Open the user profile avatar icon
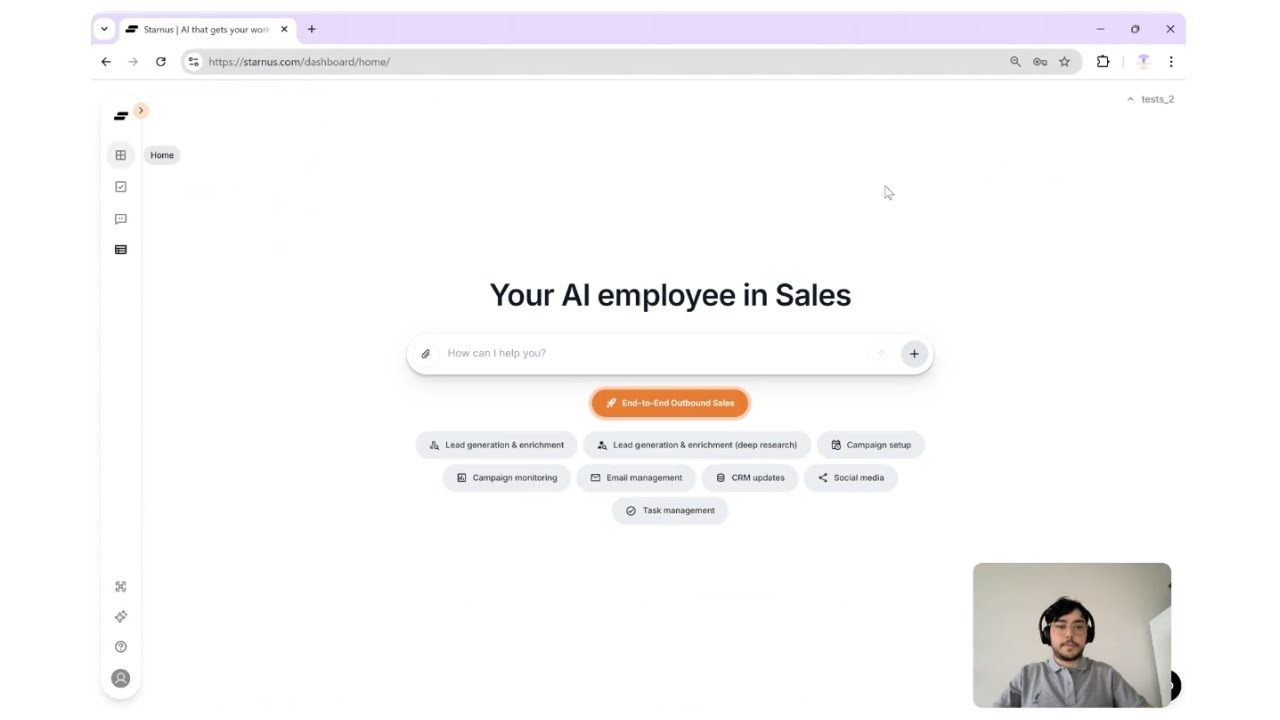 click(x=121, y=679)
